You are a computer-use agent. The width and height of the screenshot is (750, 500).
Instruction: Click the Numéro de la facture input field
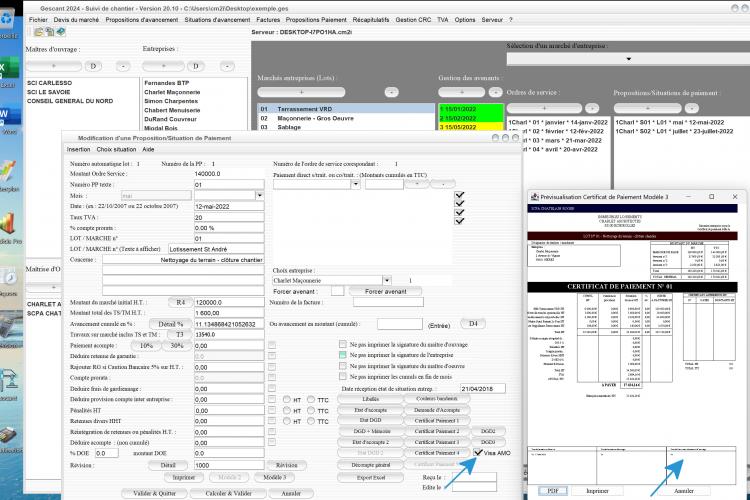pos(388,302)
